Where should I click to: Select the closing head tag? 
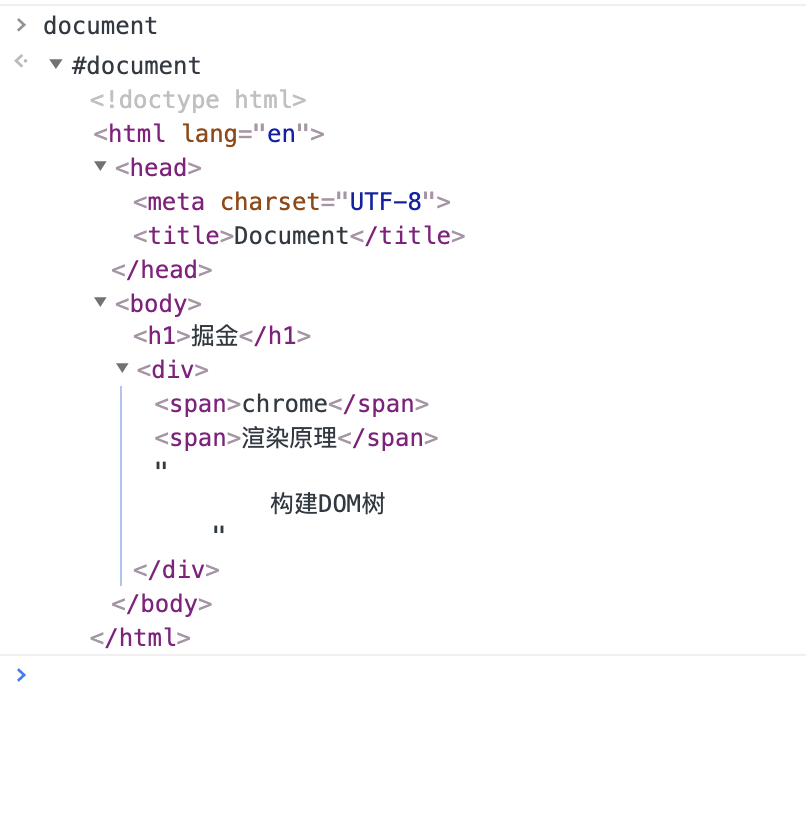pos(162,270)
